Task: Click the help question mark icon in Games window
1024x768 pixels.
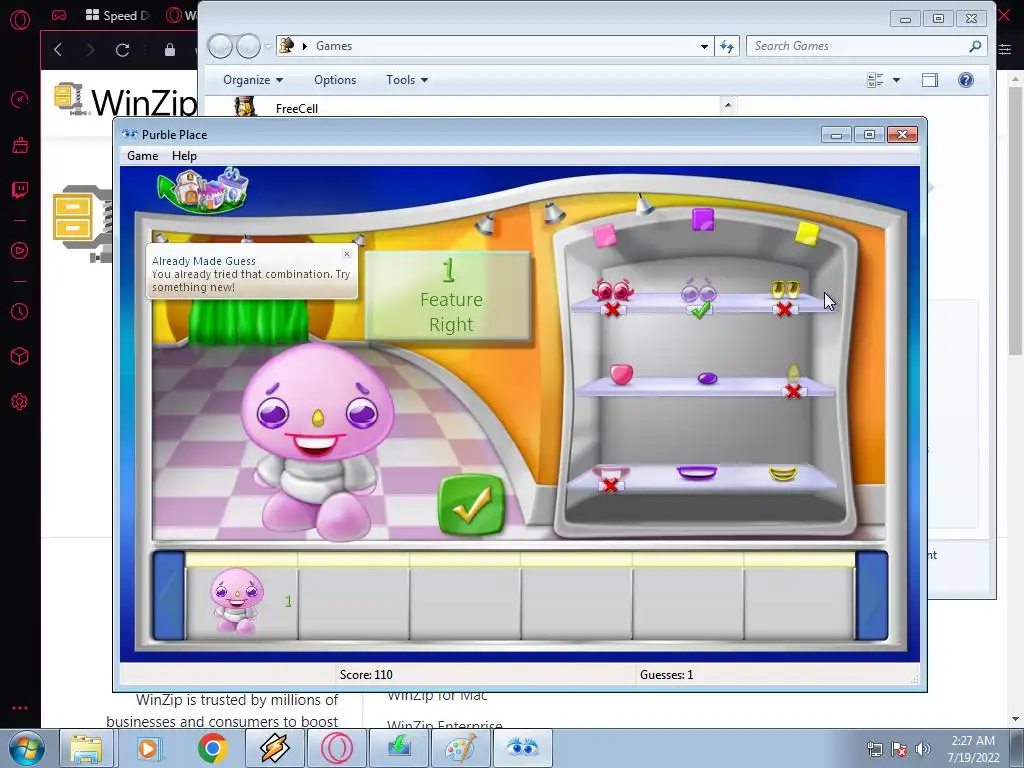Action: [x=966, y=80]
